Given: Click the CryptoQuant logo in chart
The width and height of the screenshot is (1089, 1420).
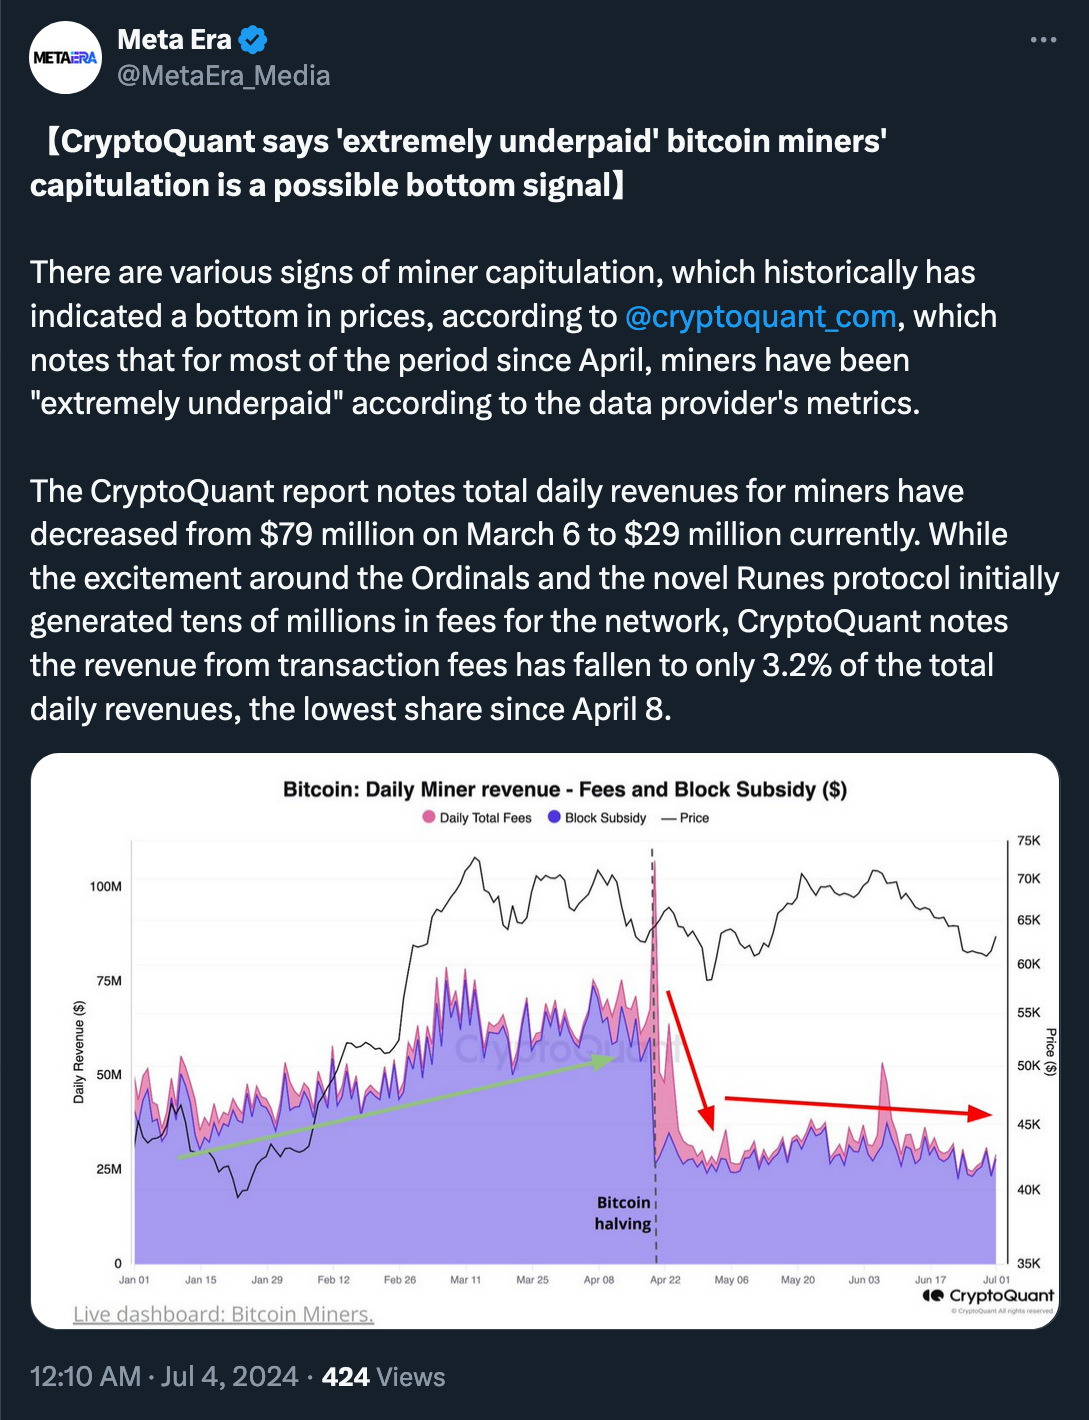Looking at the screenshot, I should tap(988, 1295).
